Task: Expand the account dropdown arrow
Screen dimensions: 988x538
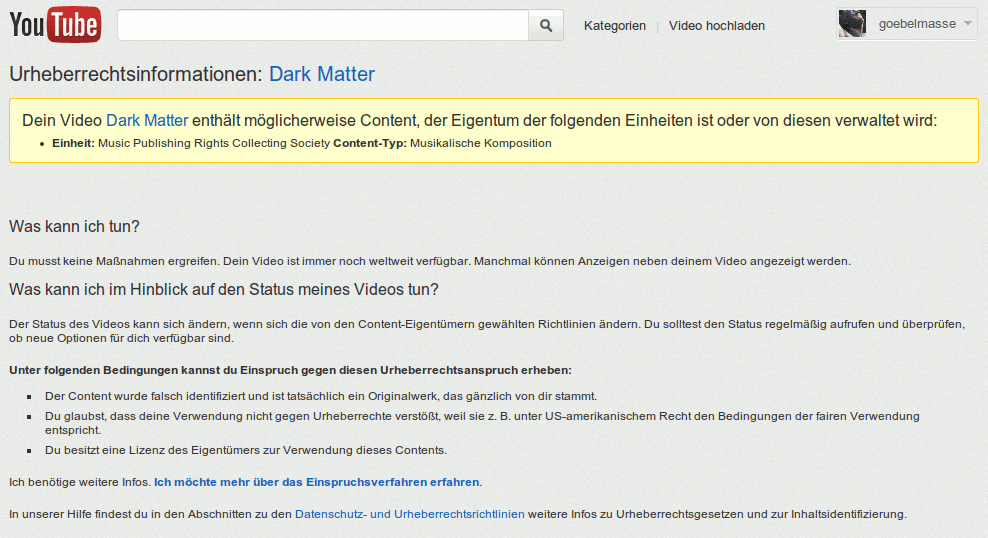Action: tap(968, 23)
